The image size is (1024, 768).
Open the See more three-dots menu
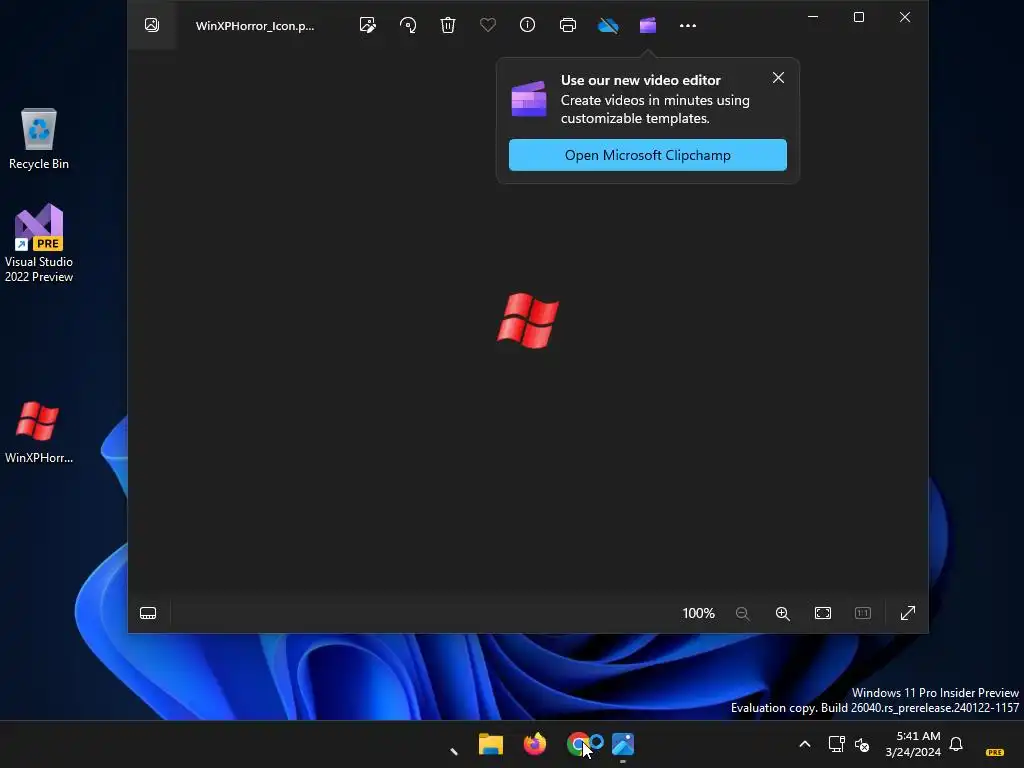pyautogui.click(x=688, y=25)
